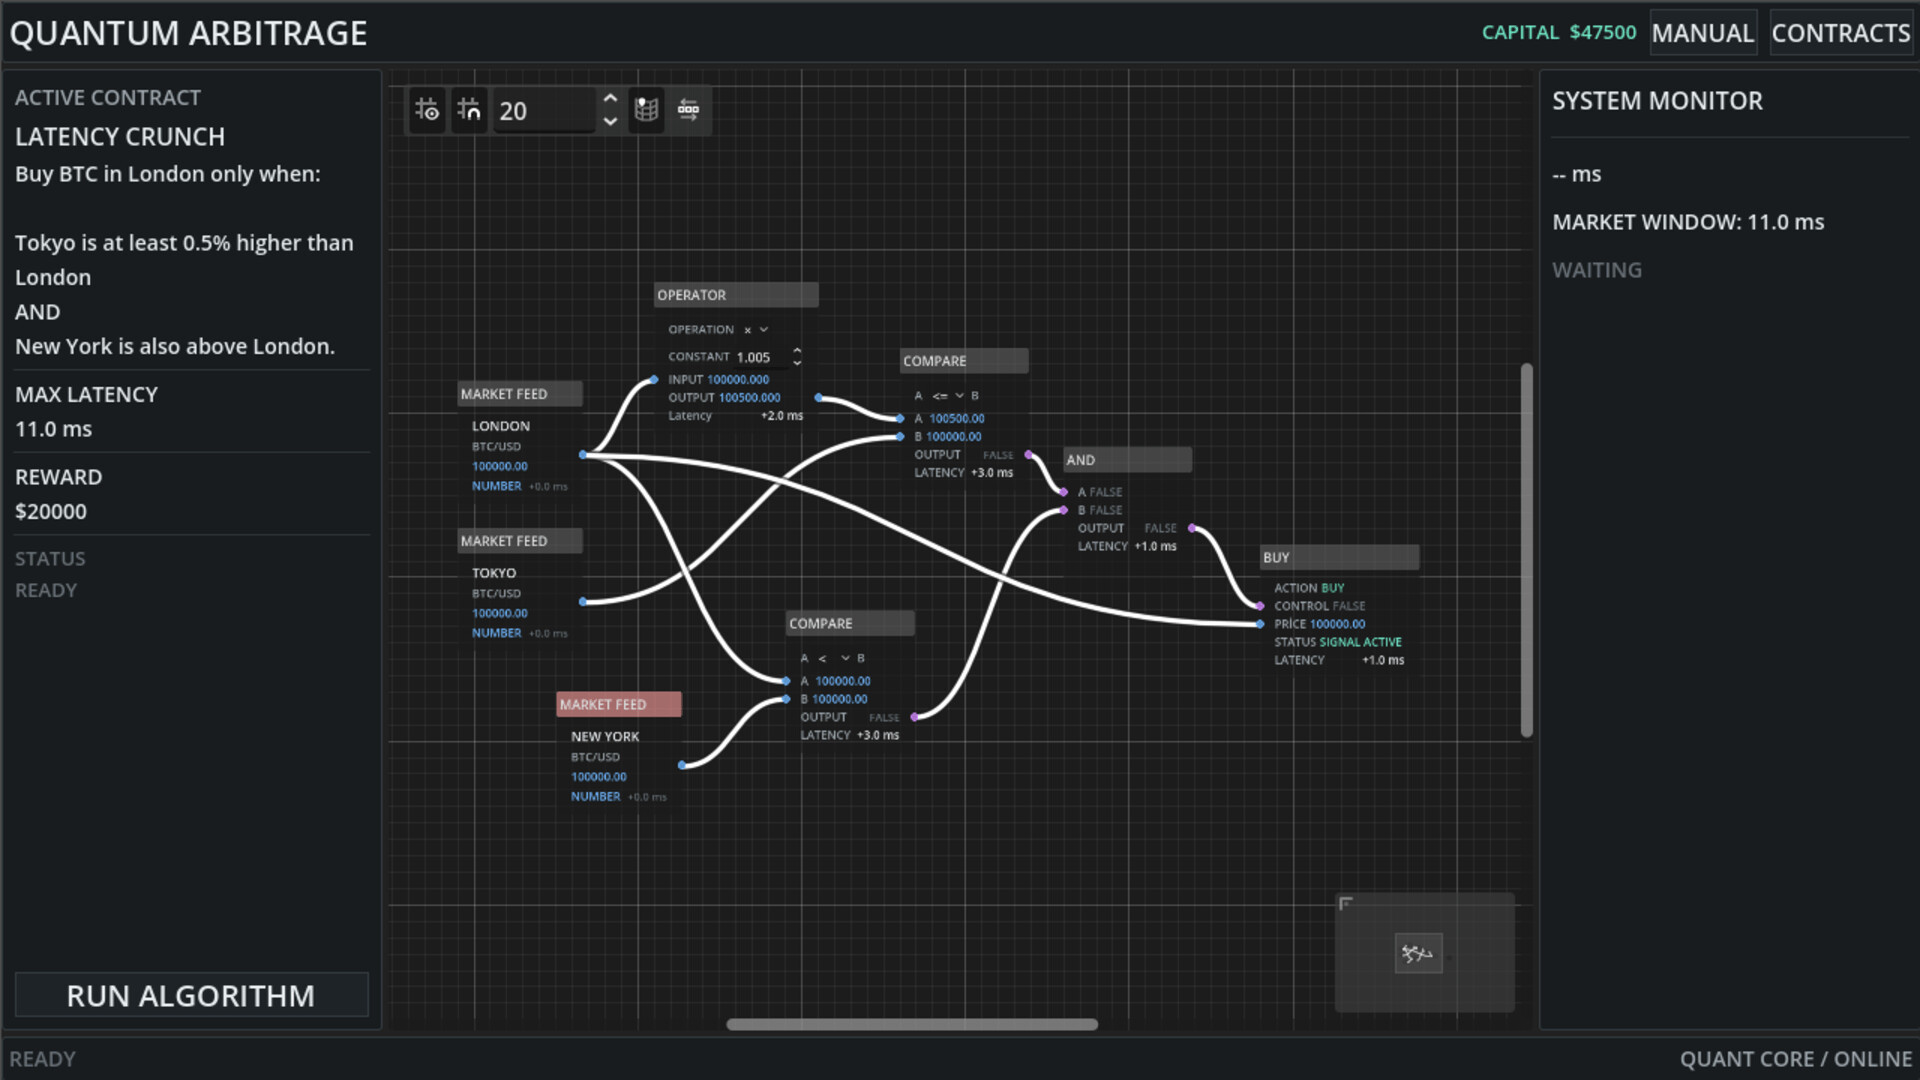Viewport: 1920px width, 1080px height.
Task: Open the < comparison dropdown in lower Compare
Action: tap(833, 658)
